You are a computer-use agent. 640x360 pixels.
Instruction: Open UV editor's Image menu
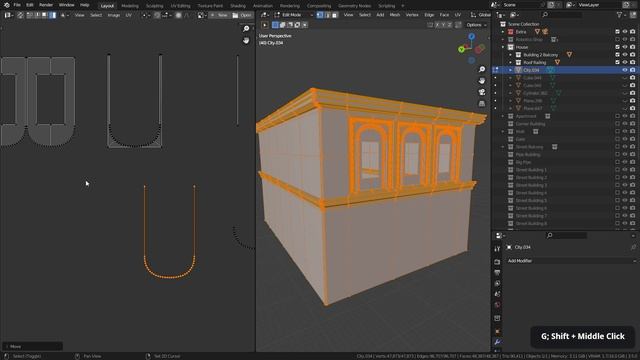click(x=113, y=15)
